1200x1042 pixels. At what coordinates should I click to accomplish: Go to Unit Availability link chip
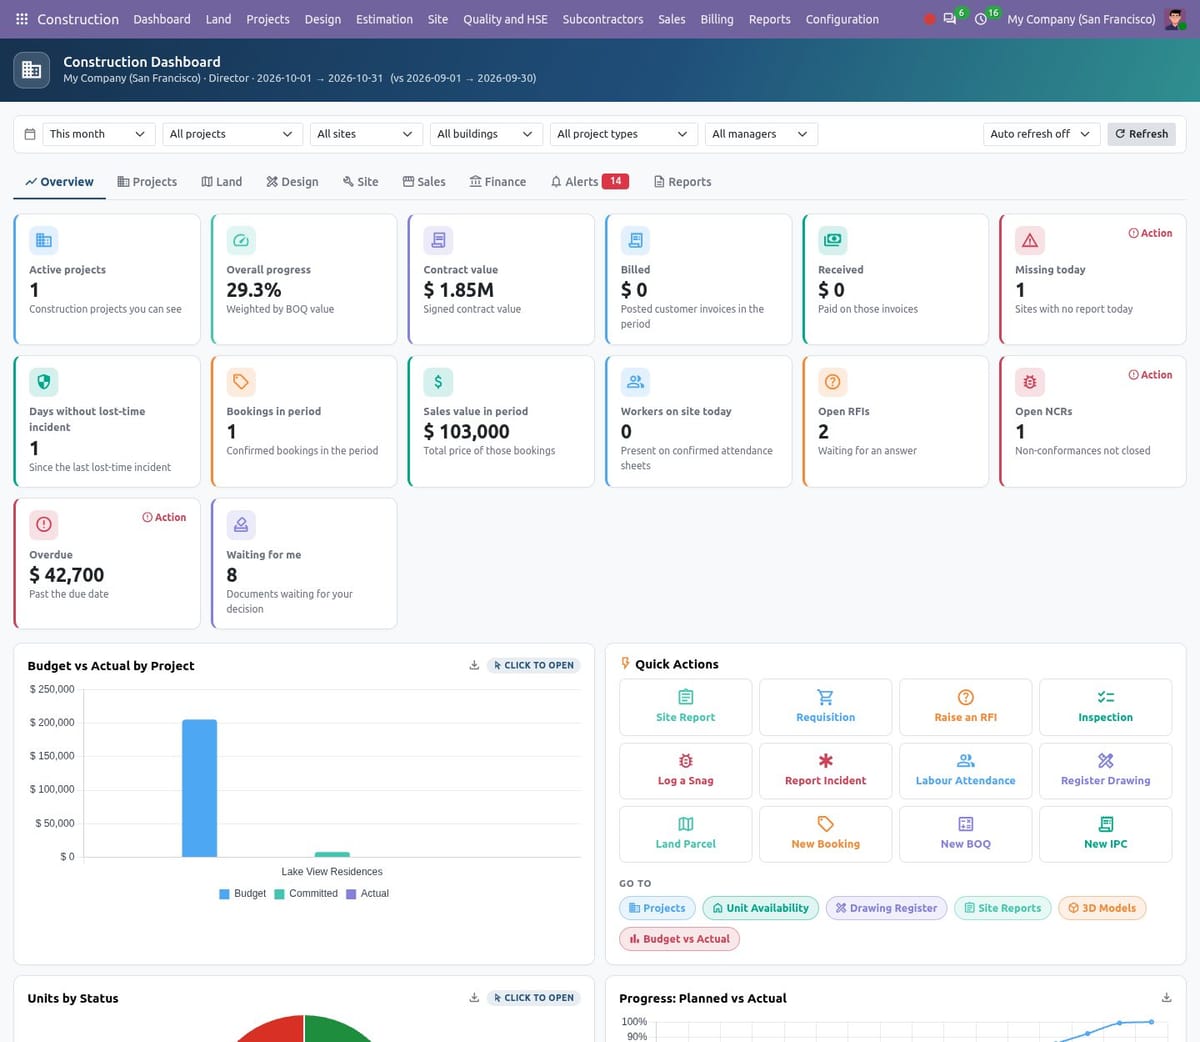point(761,908)
